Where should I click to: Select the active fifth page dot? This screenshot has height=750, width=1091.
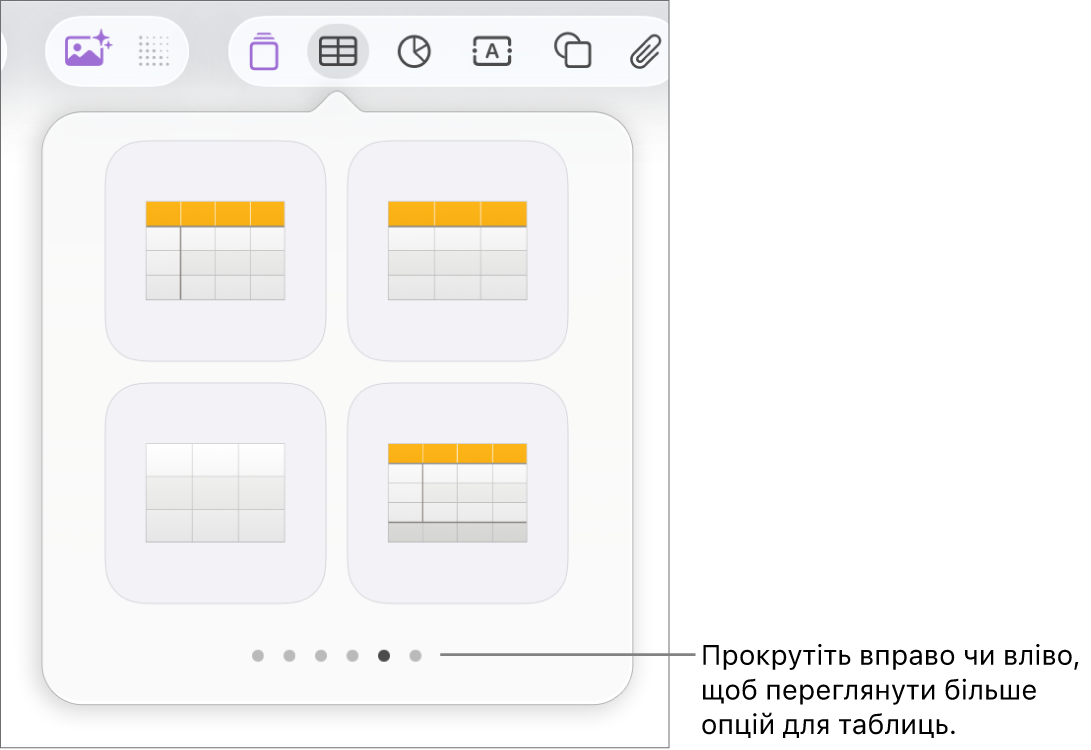383,655
